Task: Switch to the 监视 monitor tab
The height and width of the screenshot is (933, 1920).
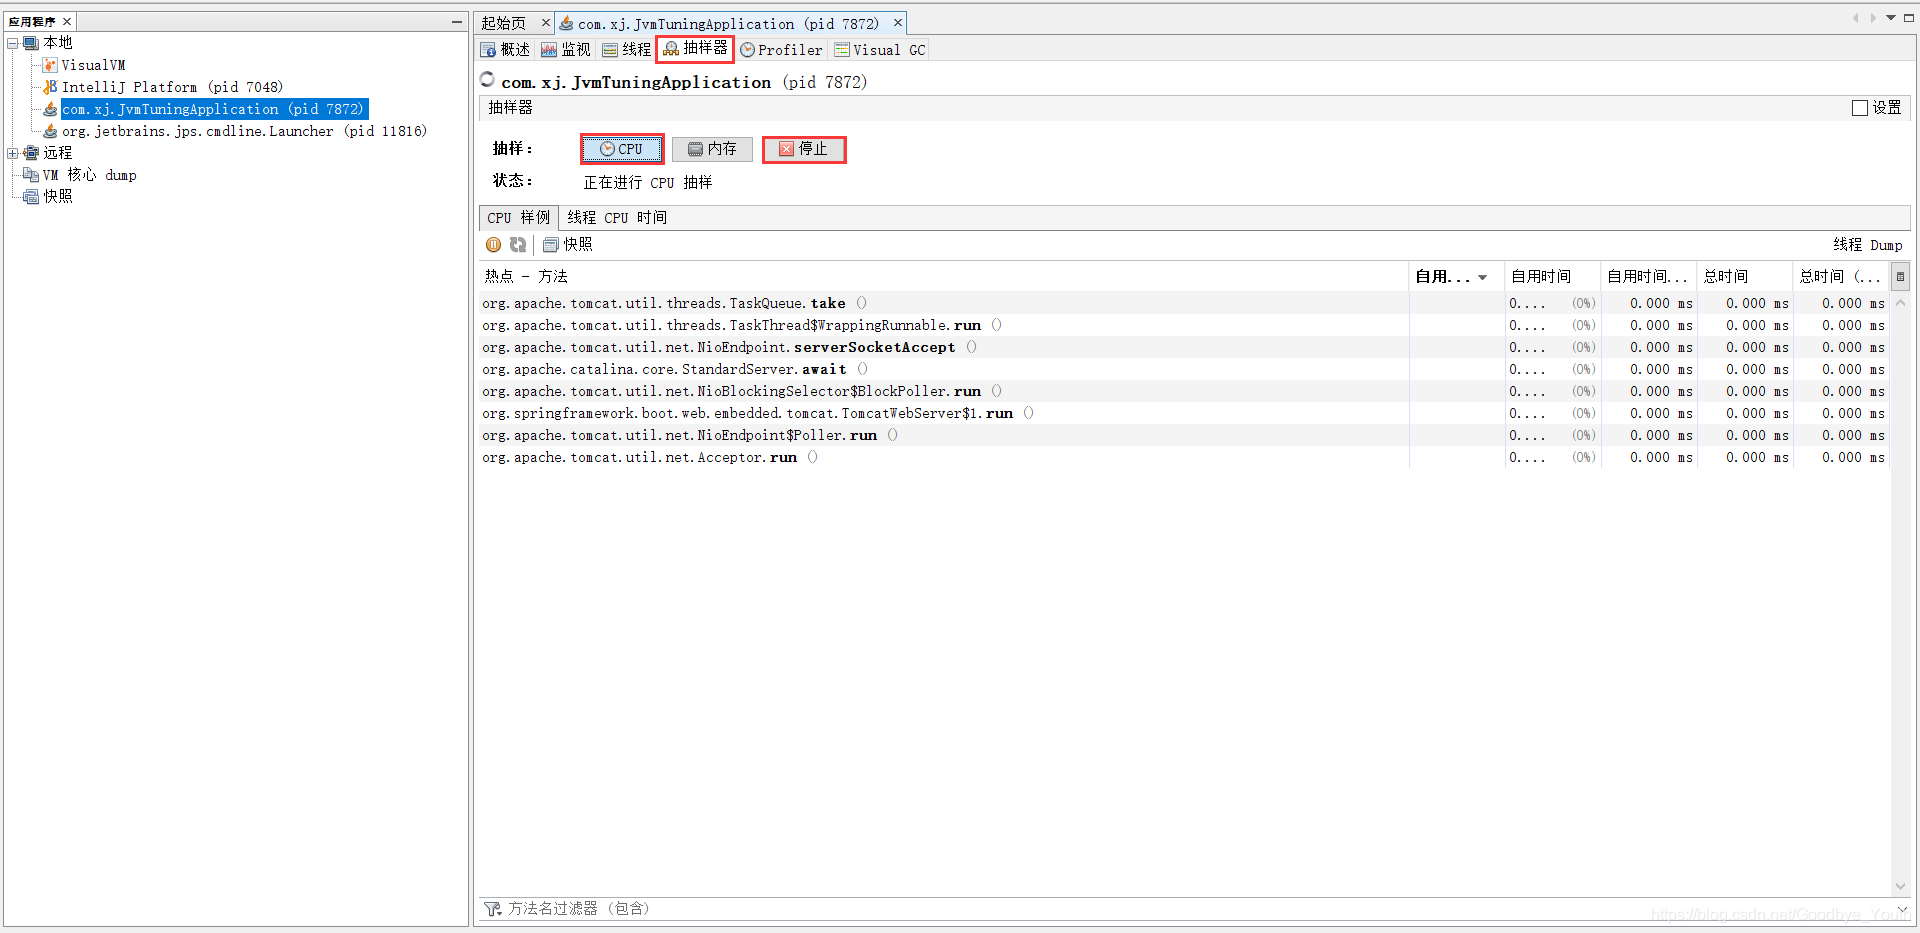Action: [566, 50]
